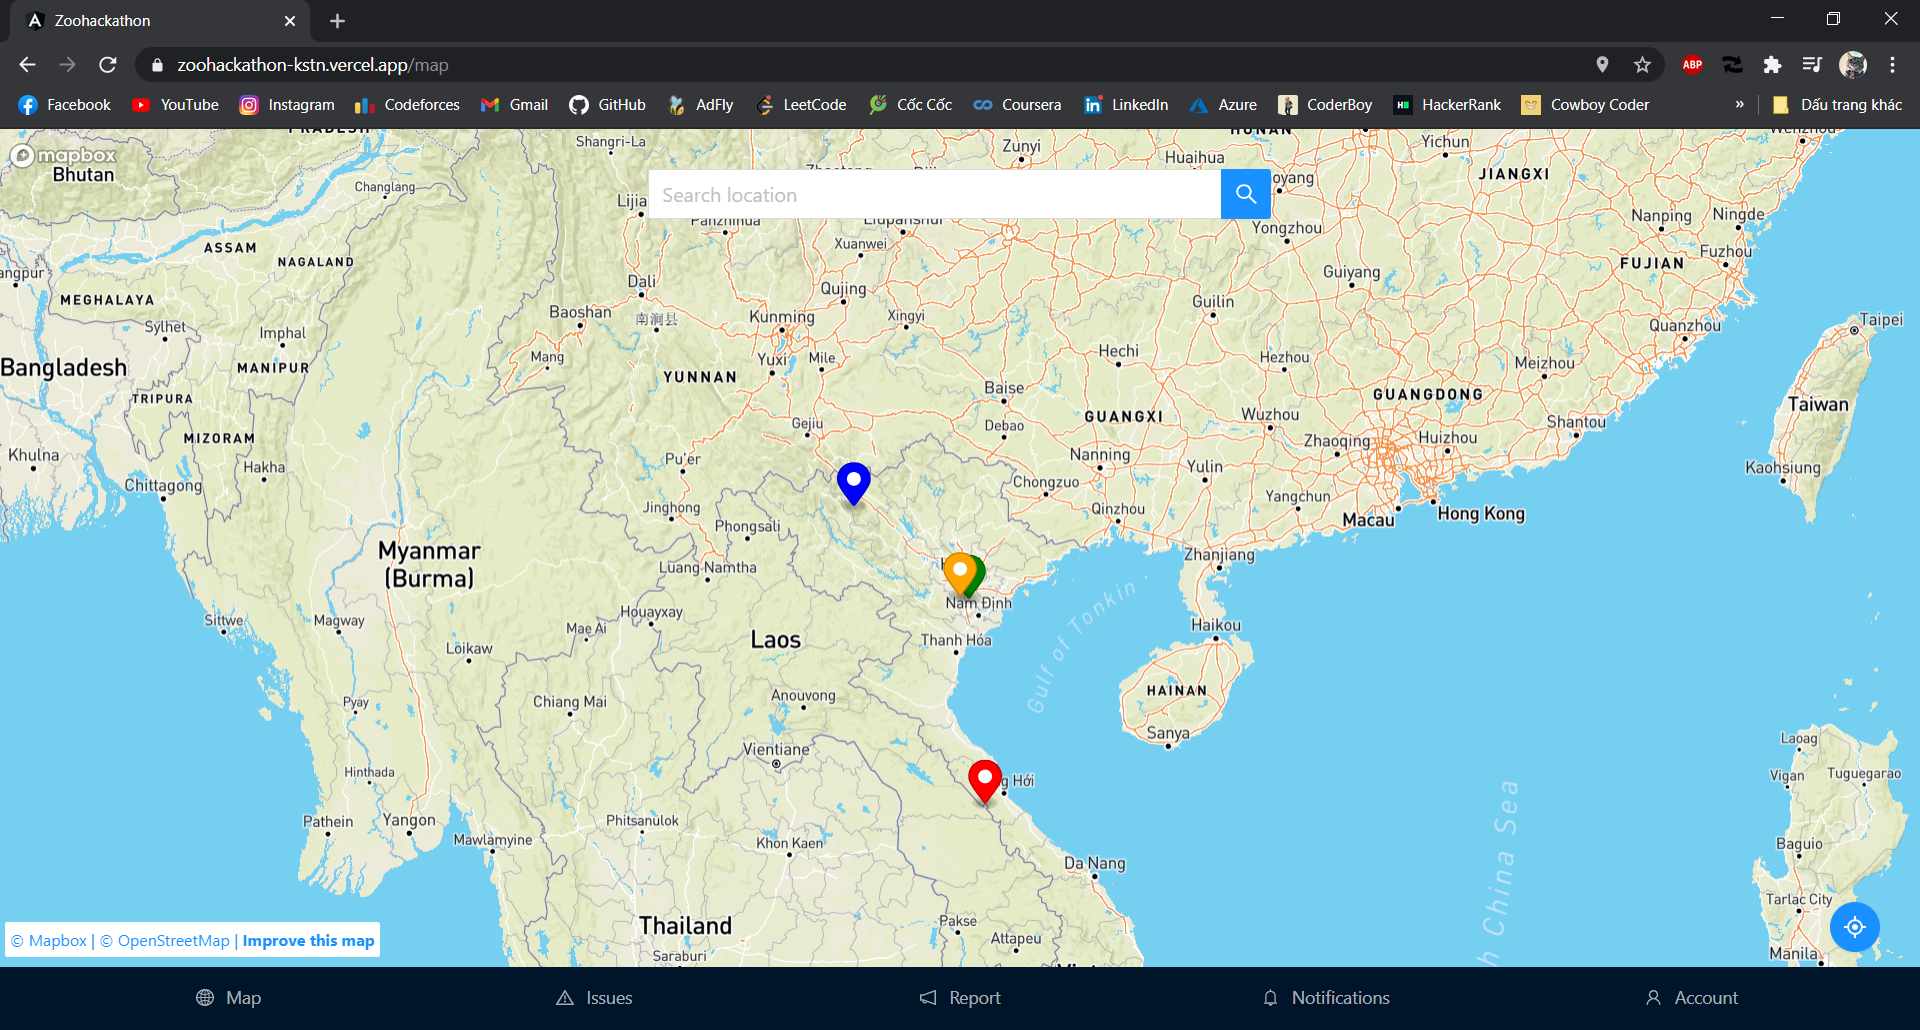
Task: Open the Chrome profile avatar
Action: click(x=1853, y=65)
